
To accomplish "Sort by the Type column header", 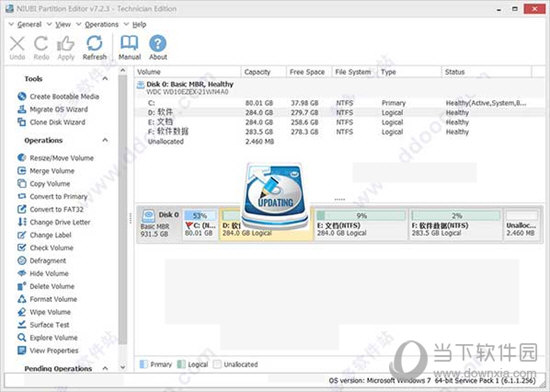I will tap(409, 72).
